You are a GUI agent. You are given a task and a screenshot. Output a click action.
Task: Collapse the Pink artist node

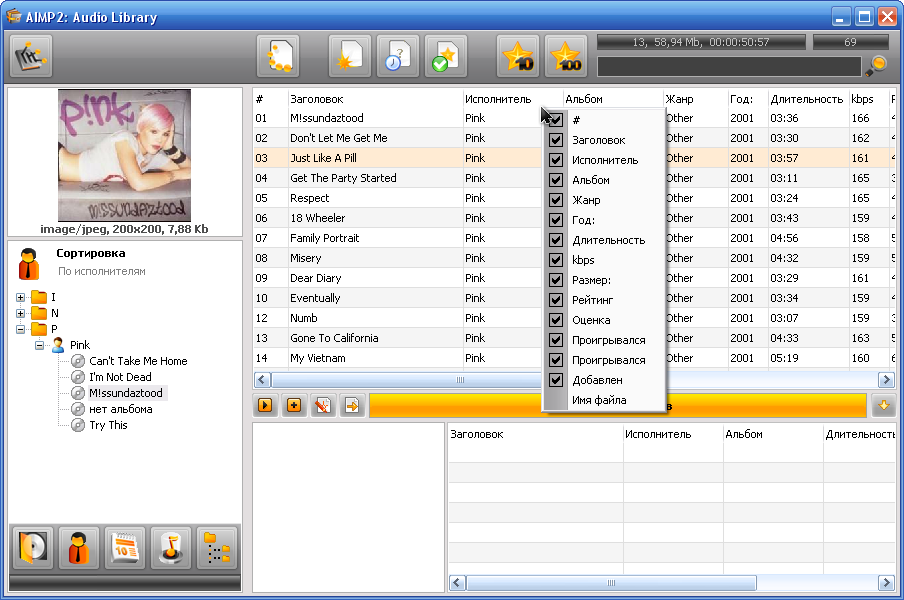[39, 345]
